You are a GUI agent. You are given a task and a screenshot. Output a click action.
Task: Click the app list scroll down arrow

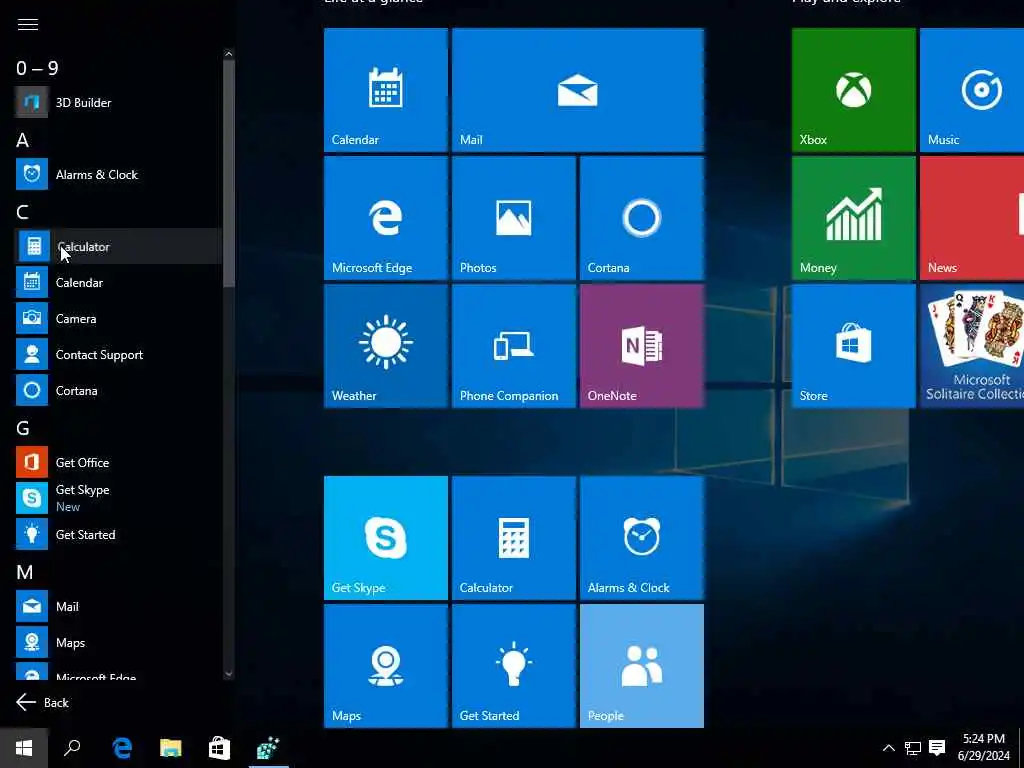pyautogui.click(x=228, y=673)
